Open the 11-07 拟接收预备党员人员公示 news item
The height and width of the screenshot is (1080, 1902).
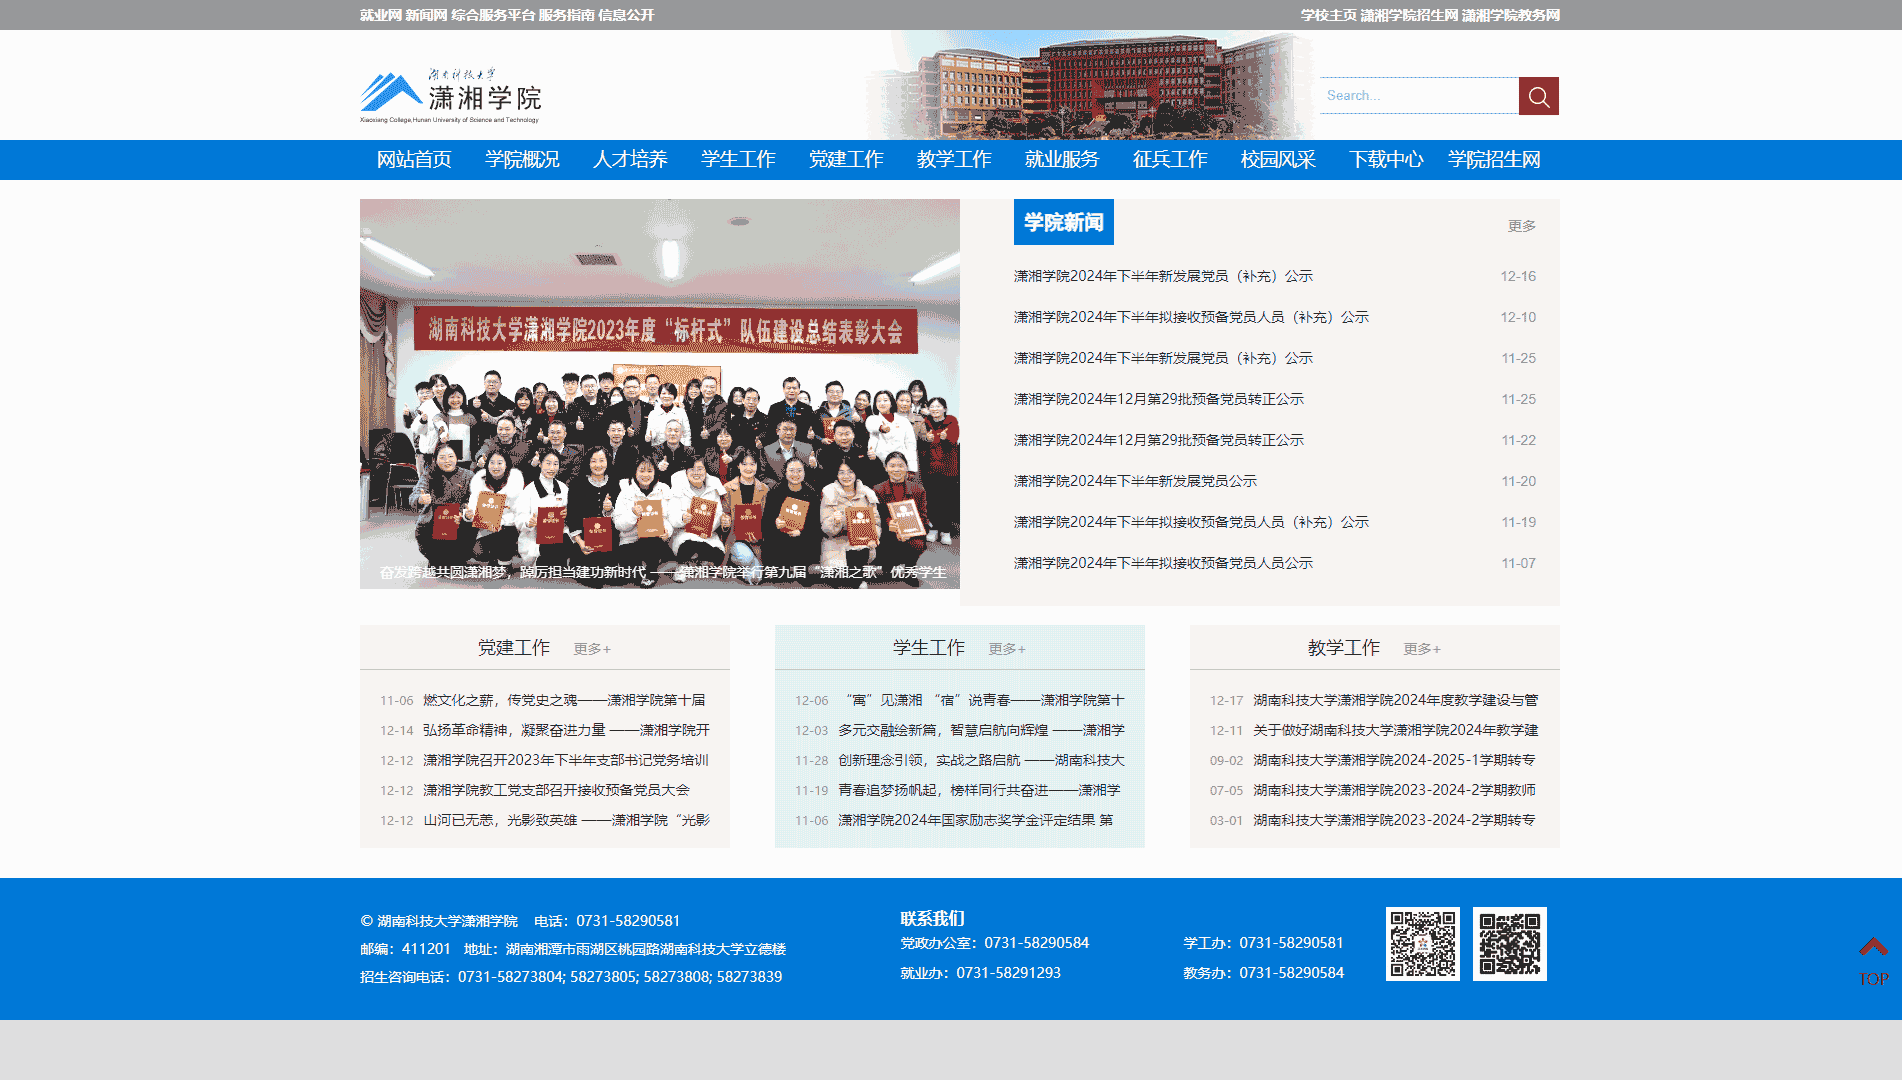(1163, 563)
